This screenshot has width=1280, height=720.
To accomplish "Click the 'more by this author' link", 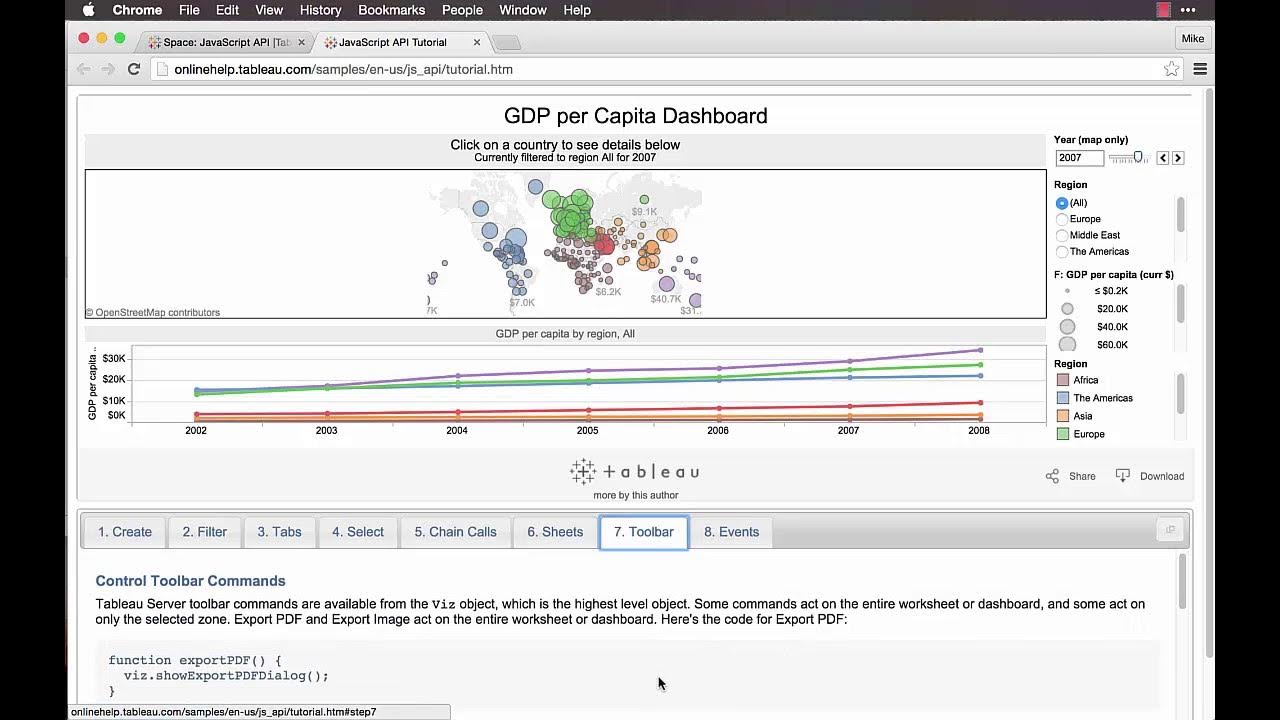I will click(x=635, y=495).
